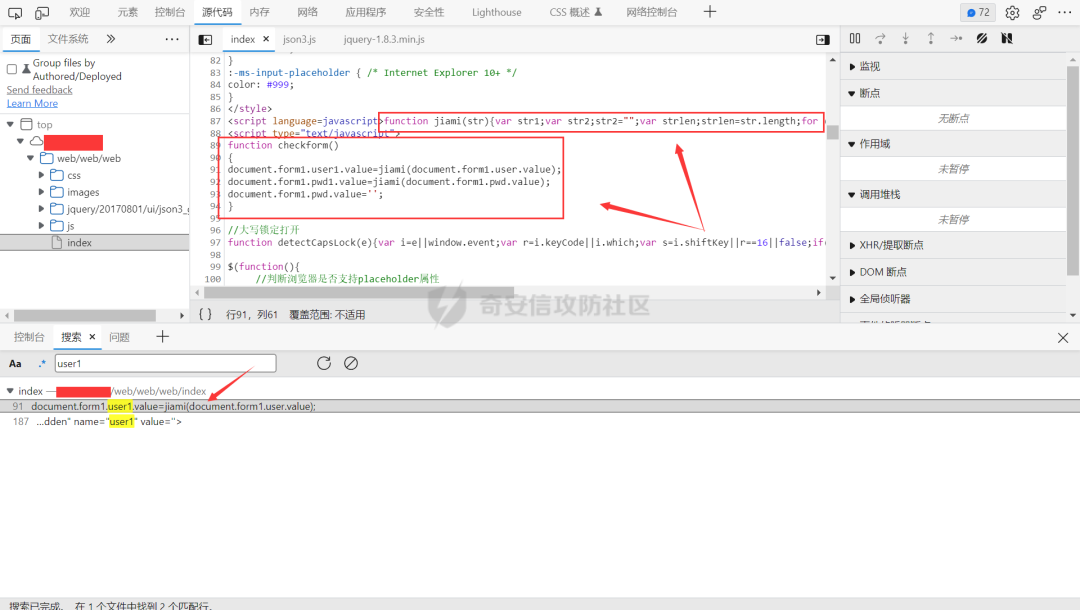Collapse the web/web/web folder

click(x=30, y=158)
